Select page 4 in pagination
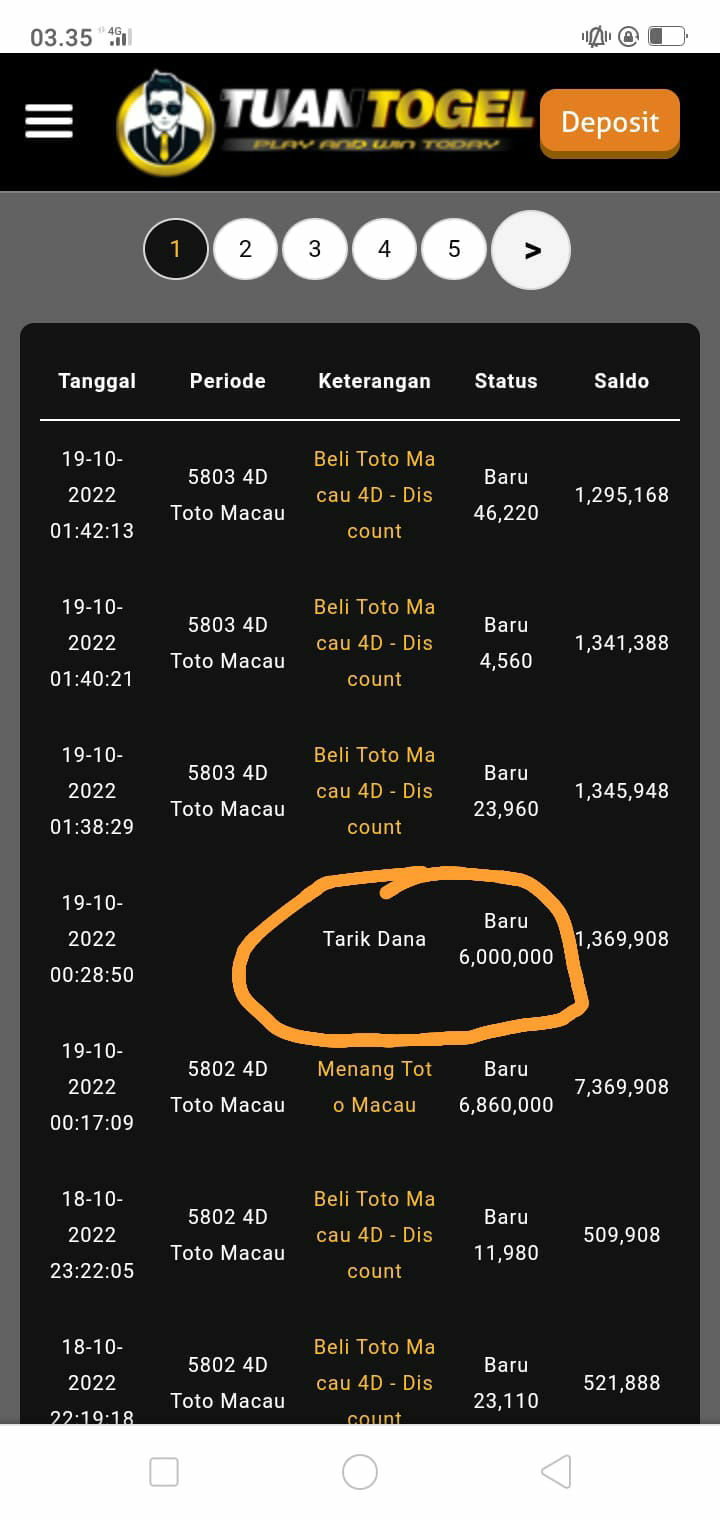The width and height of the screenshot is (720, 1520). 384,249
